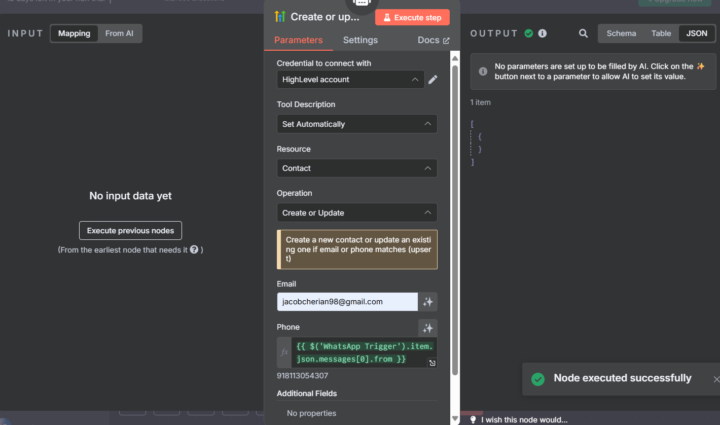Viewport: 720px width, 425px height.
Task: Click the Additional Fields label
Action: coord(307,393)
